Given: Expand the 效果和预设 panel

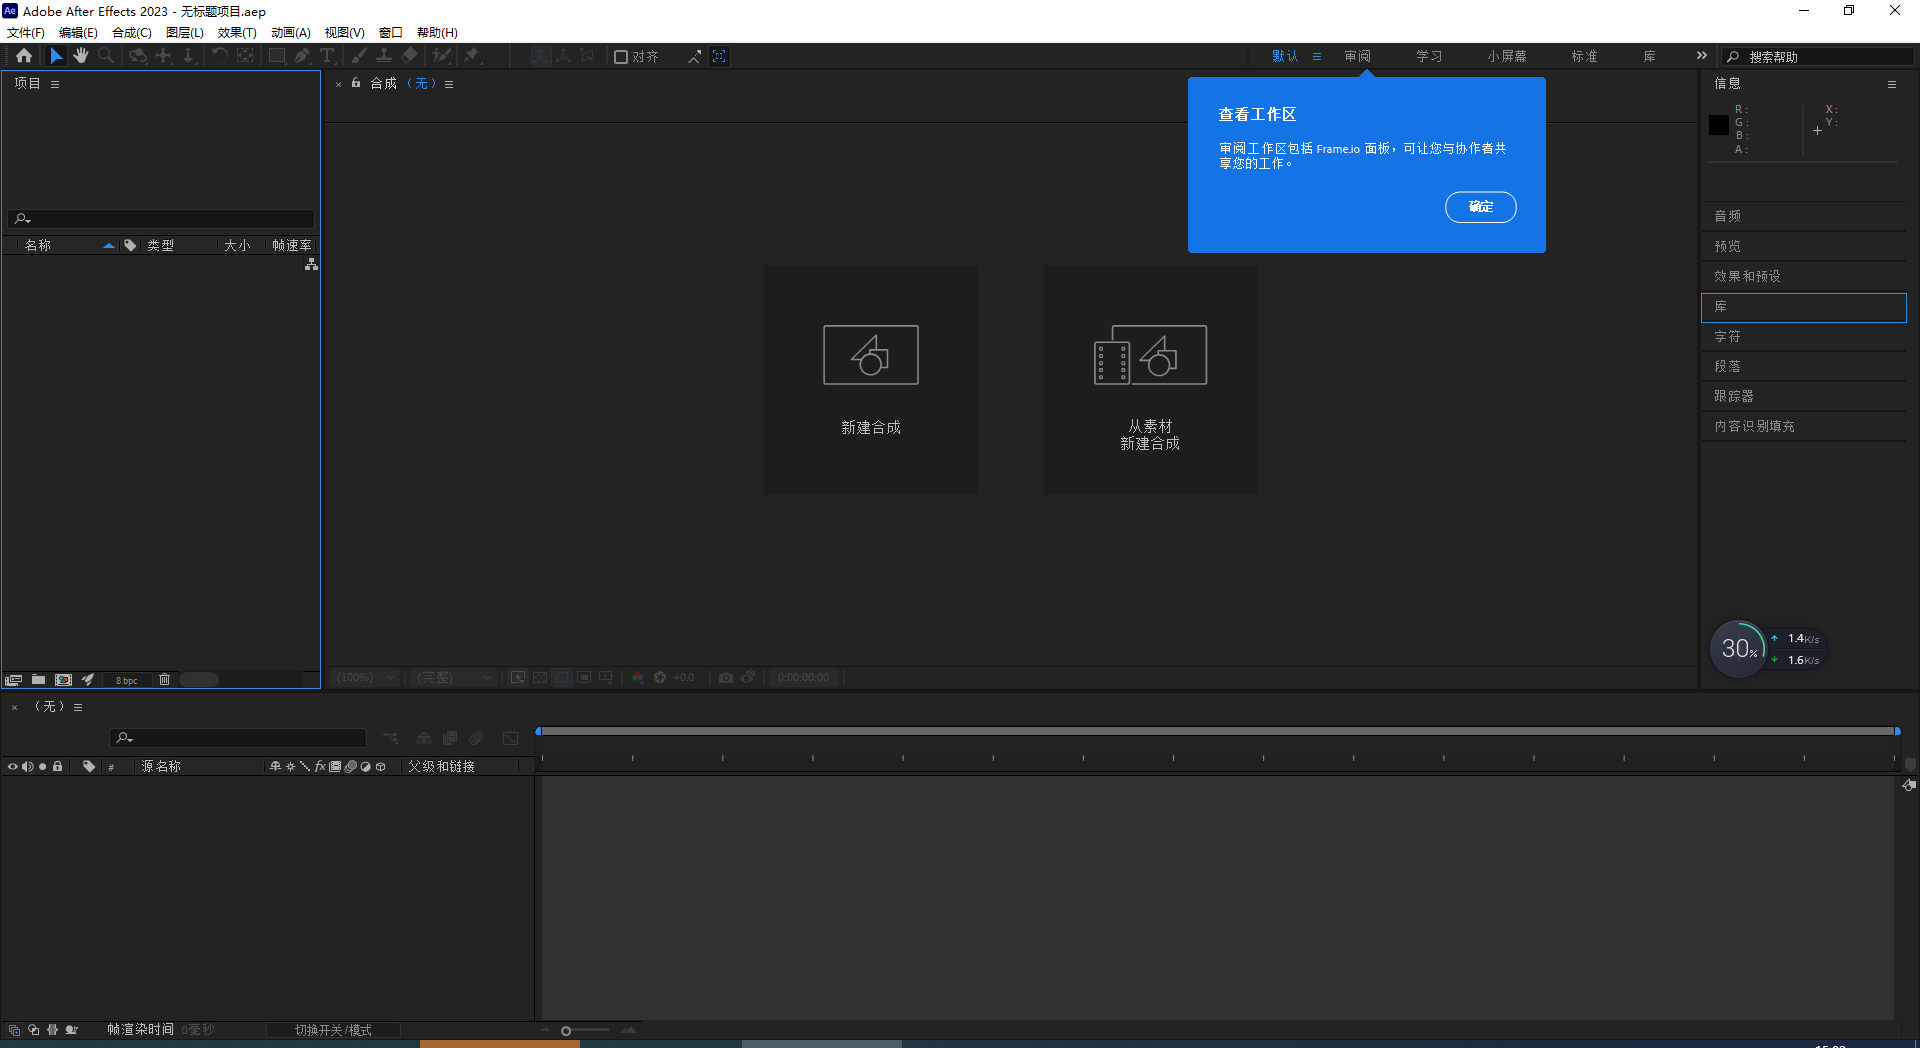Looking at the screenshot, I should coord(1804,276).
